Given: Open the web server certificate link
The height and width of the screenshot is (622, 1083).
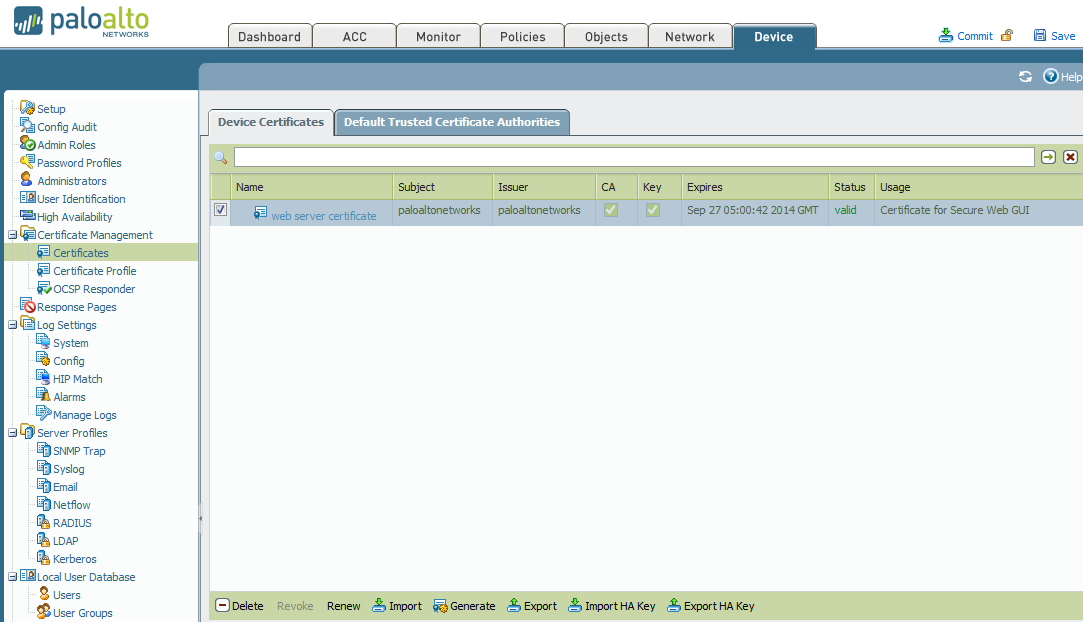Looking at the screenshot, I should point(323,215).
